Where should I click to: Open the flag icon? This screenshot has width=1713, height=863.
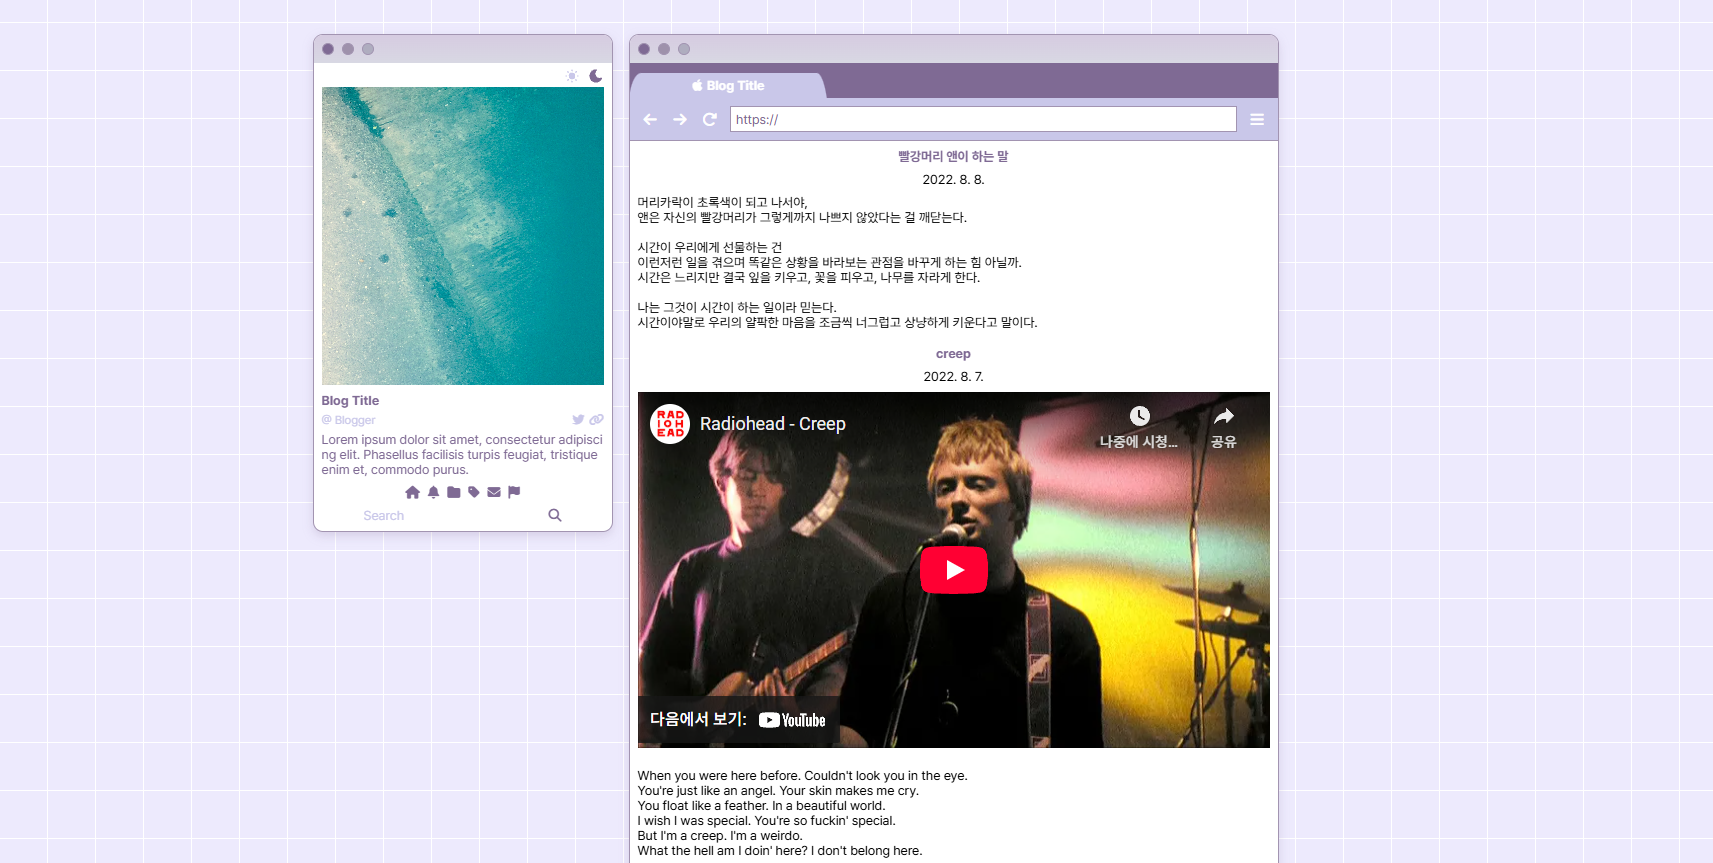[x=514, y=492]
